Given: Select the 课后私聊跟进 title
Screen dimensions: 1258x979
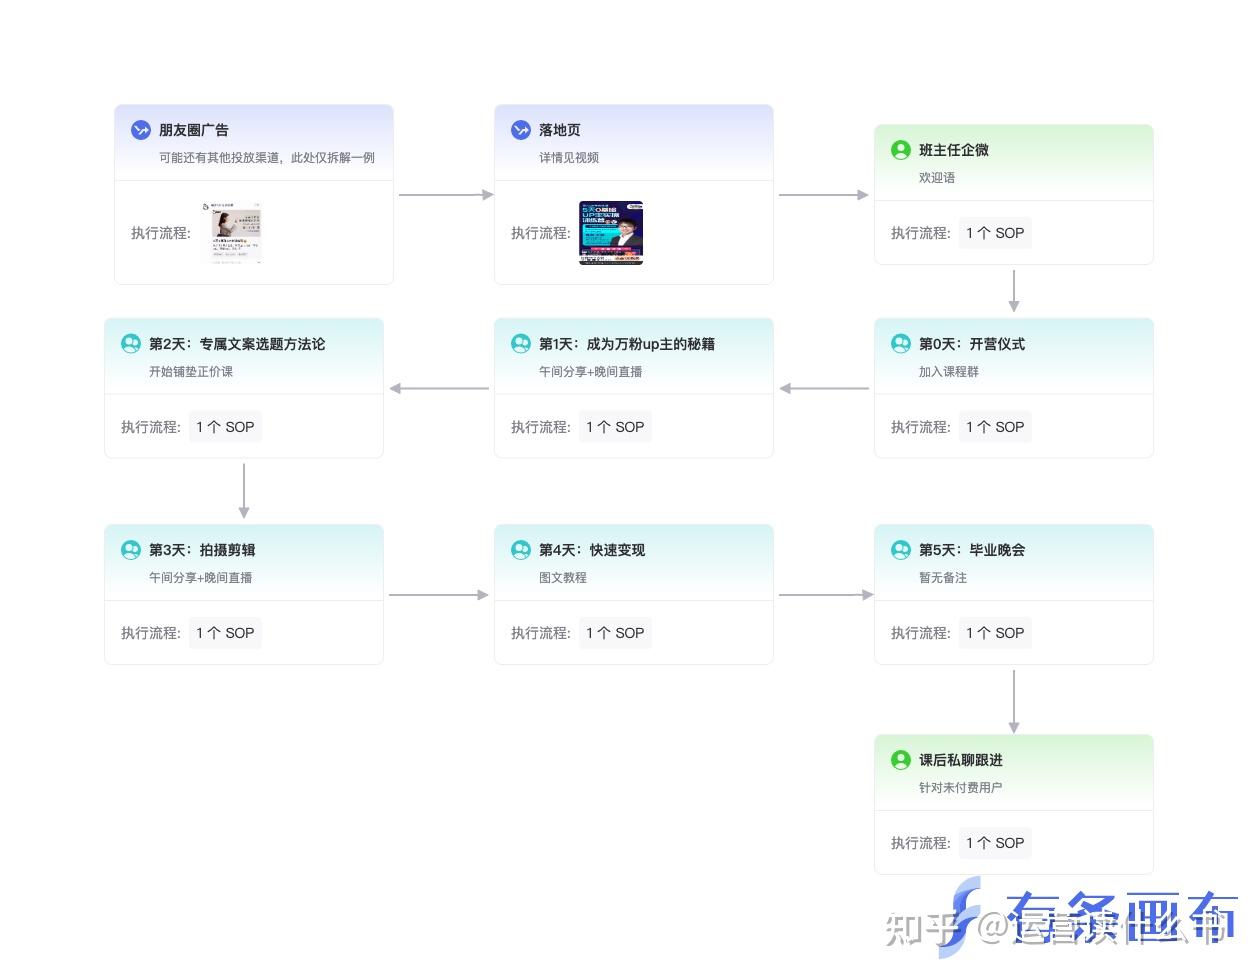Looking at the screenshot, I should tap(961, 760).
